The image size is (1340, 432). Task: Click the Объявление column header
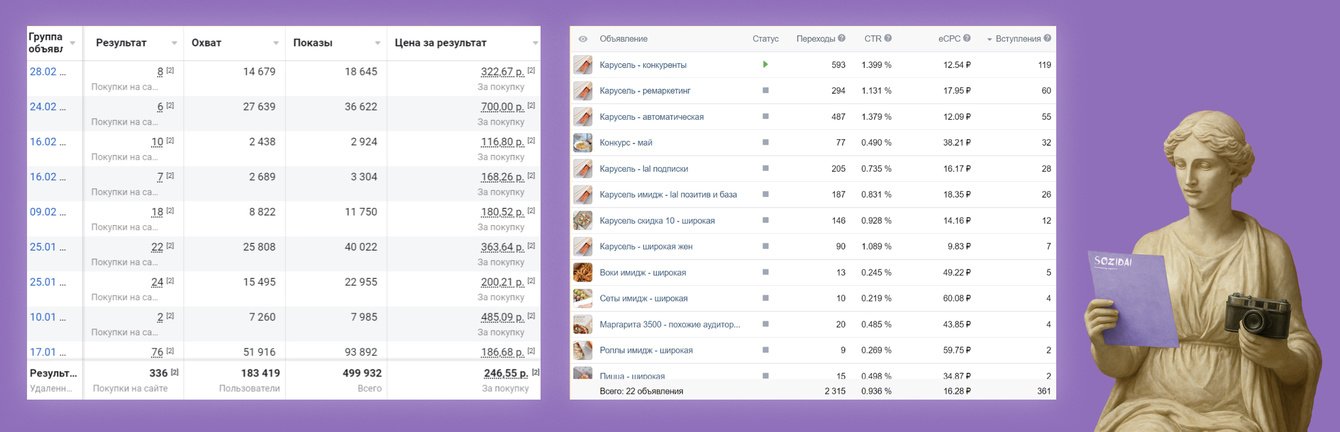tap(624, 39)
